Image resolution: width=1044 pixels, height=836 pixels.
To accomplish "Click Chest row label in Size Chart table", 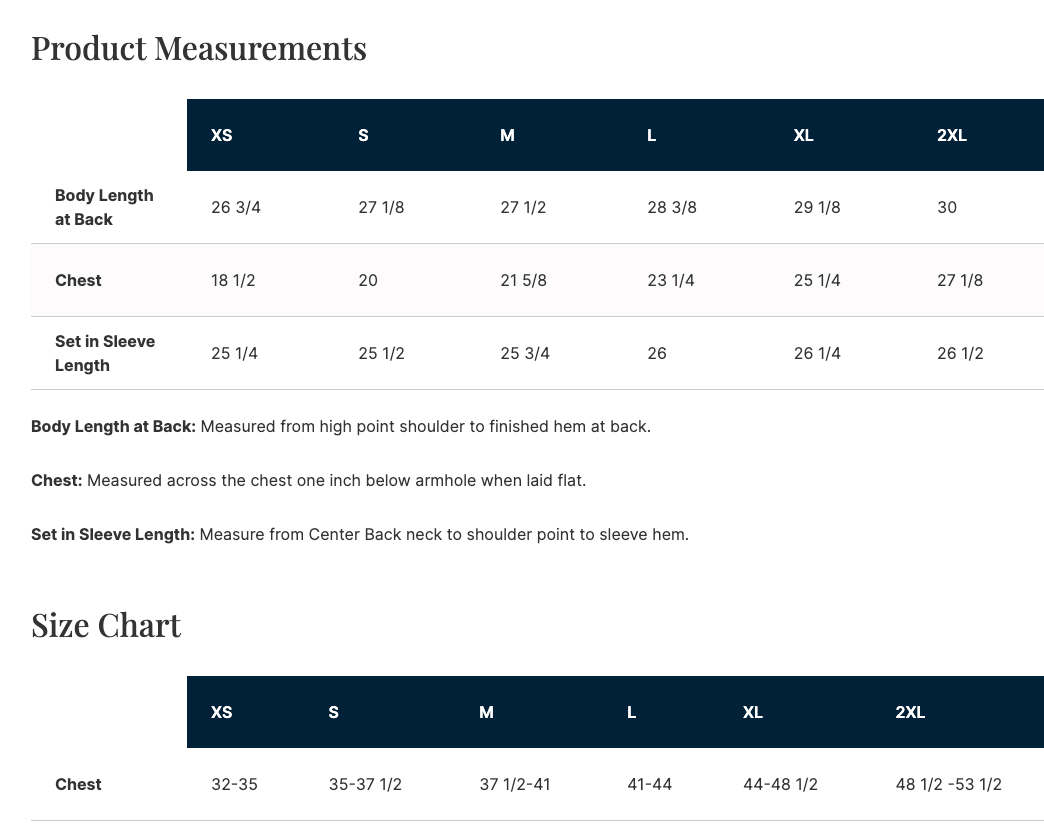I will (x=78, y=784).
